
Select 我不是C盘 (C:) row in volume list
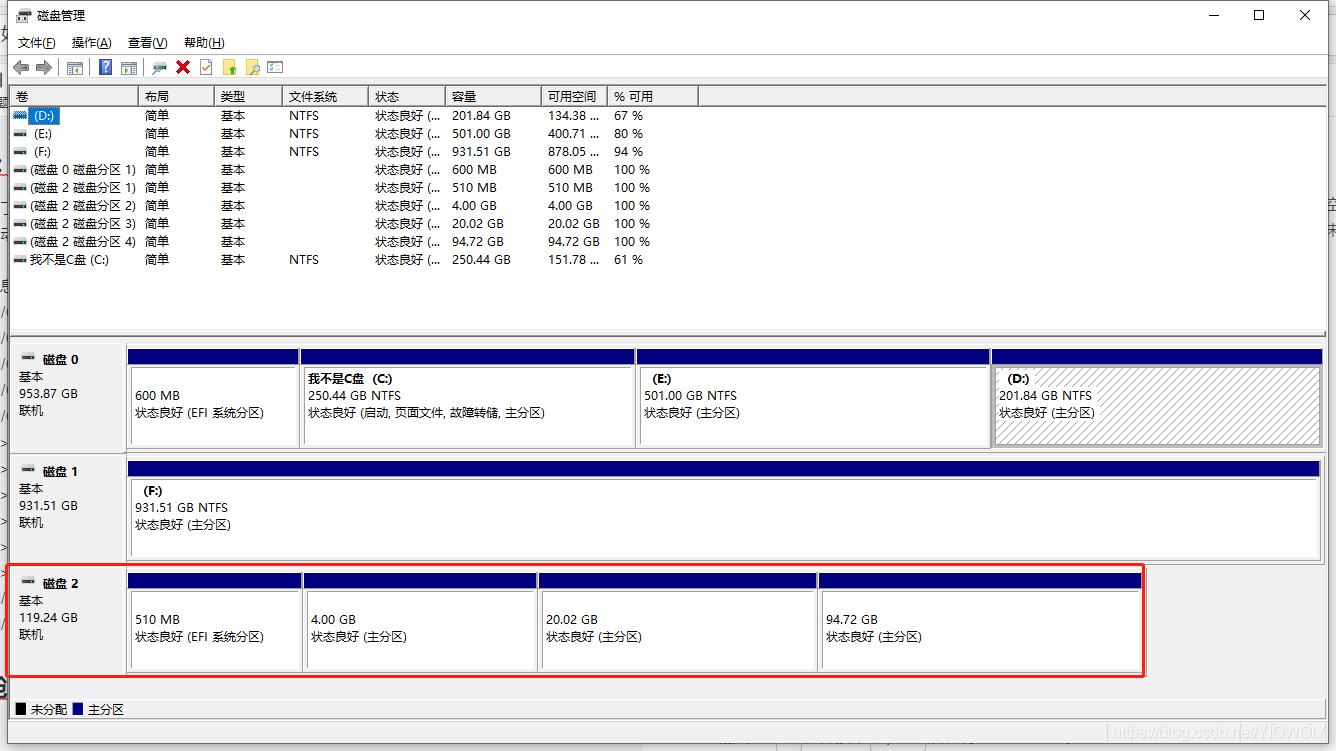68,260
